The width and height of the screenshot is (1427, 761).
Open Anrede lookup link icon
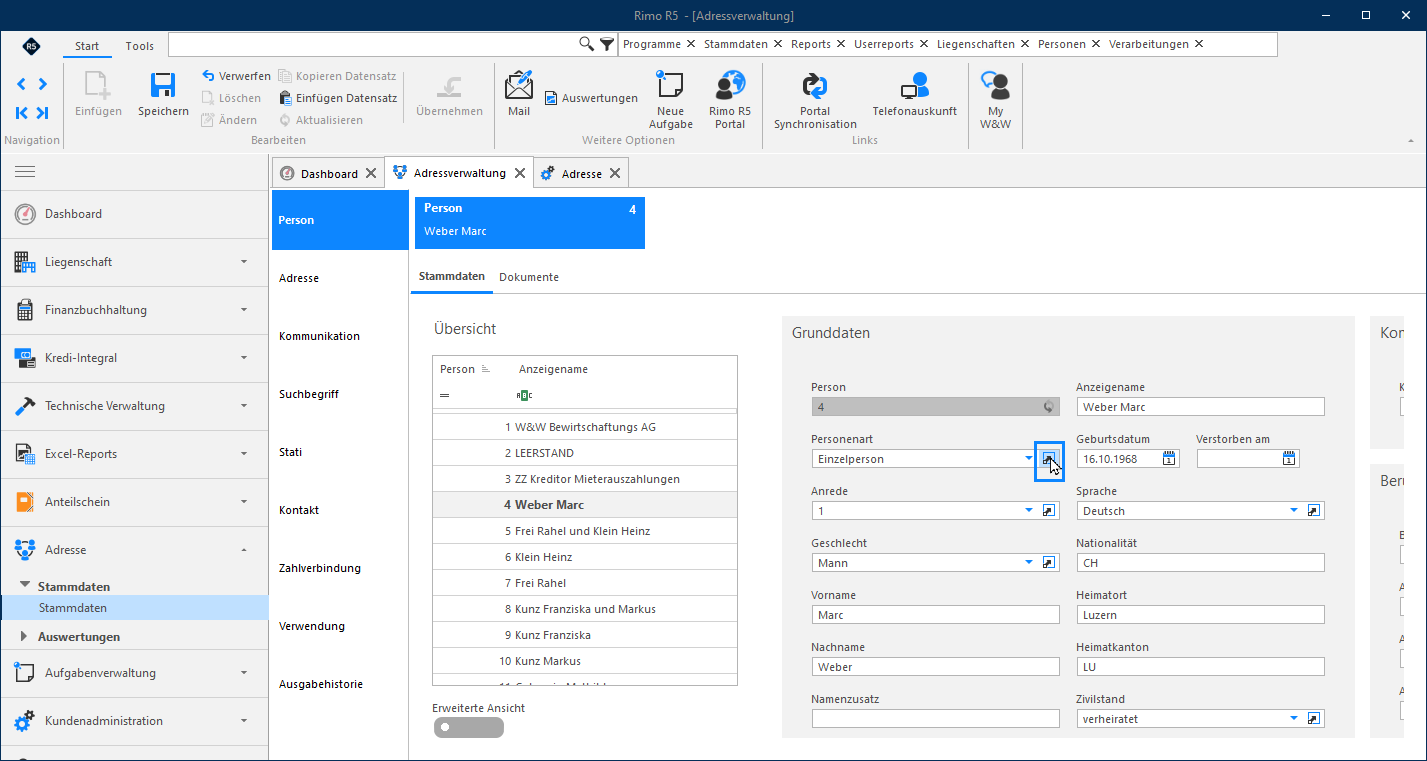1049,511
